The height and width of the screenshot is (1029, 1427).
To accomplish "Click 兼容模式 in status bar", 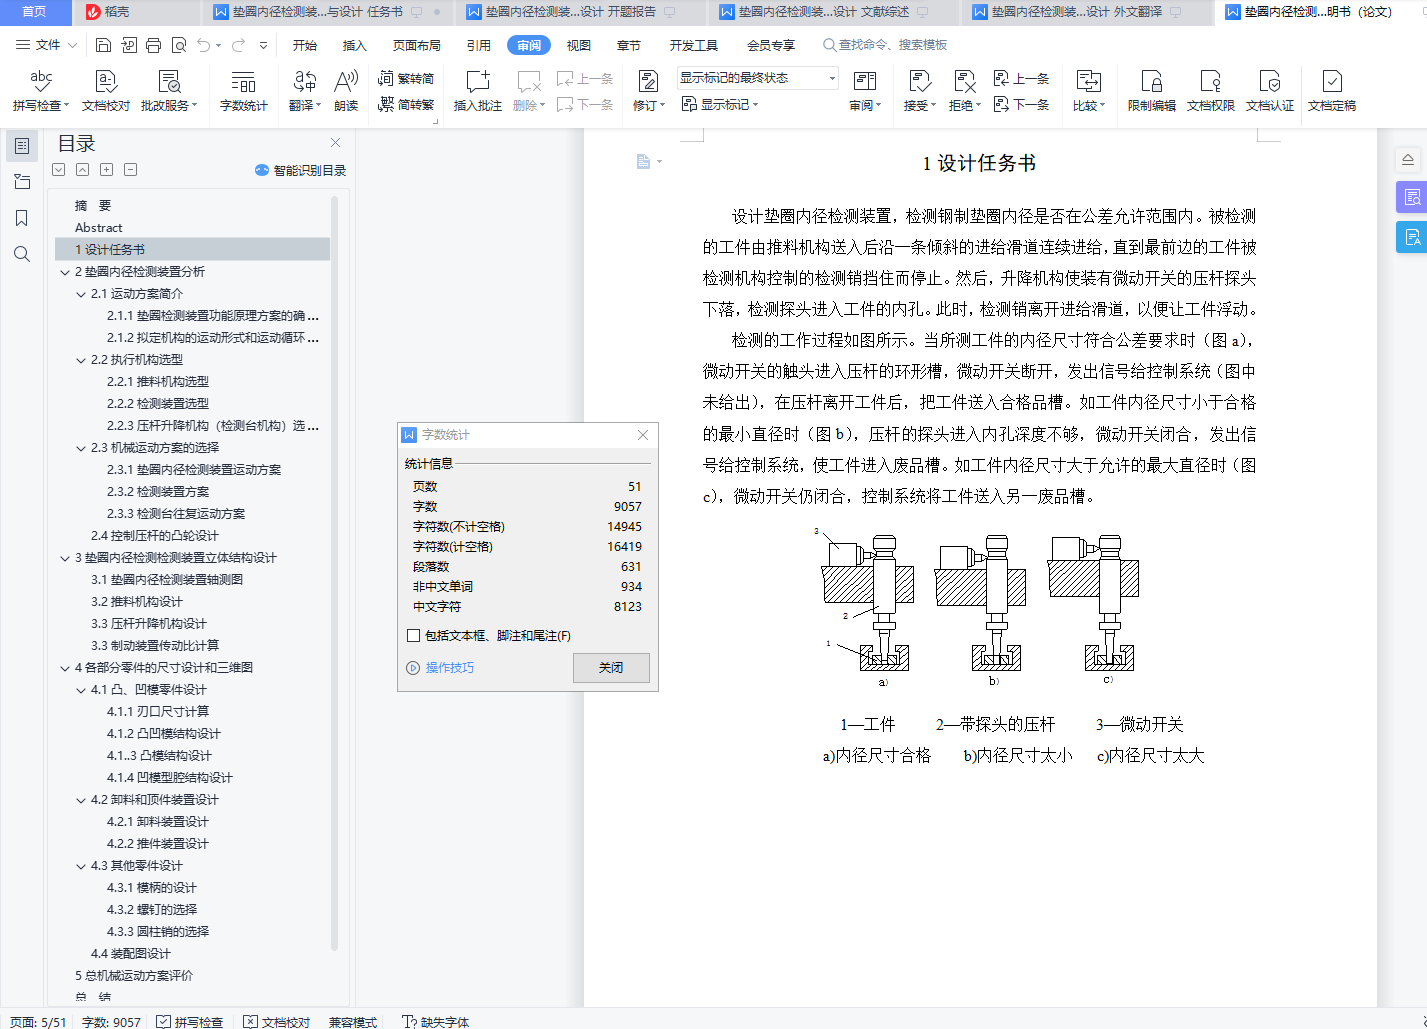I will (x=353, y=1022).
